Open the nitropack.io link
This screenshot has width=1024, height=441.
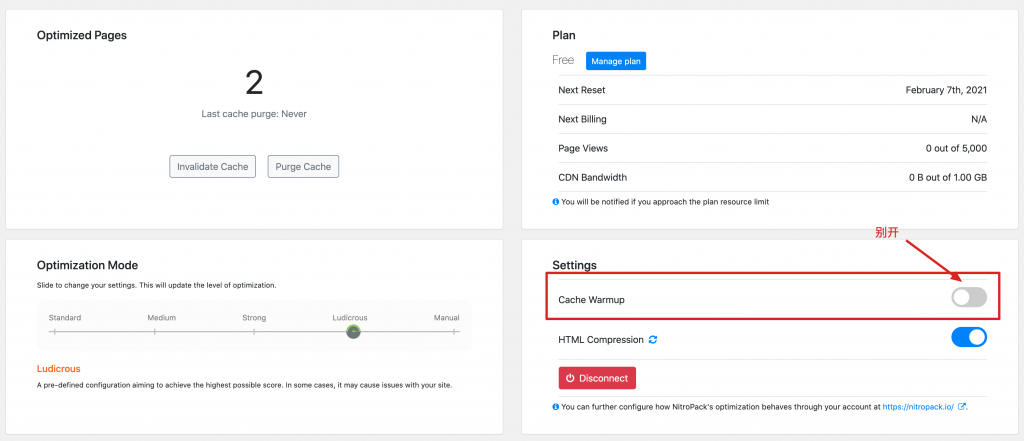click(x=918, y=407)
